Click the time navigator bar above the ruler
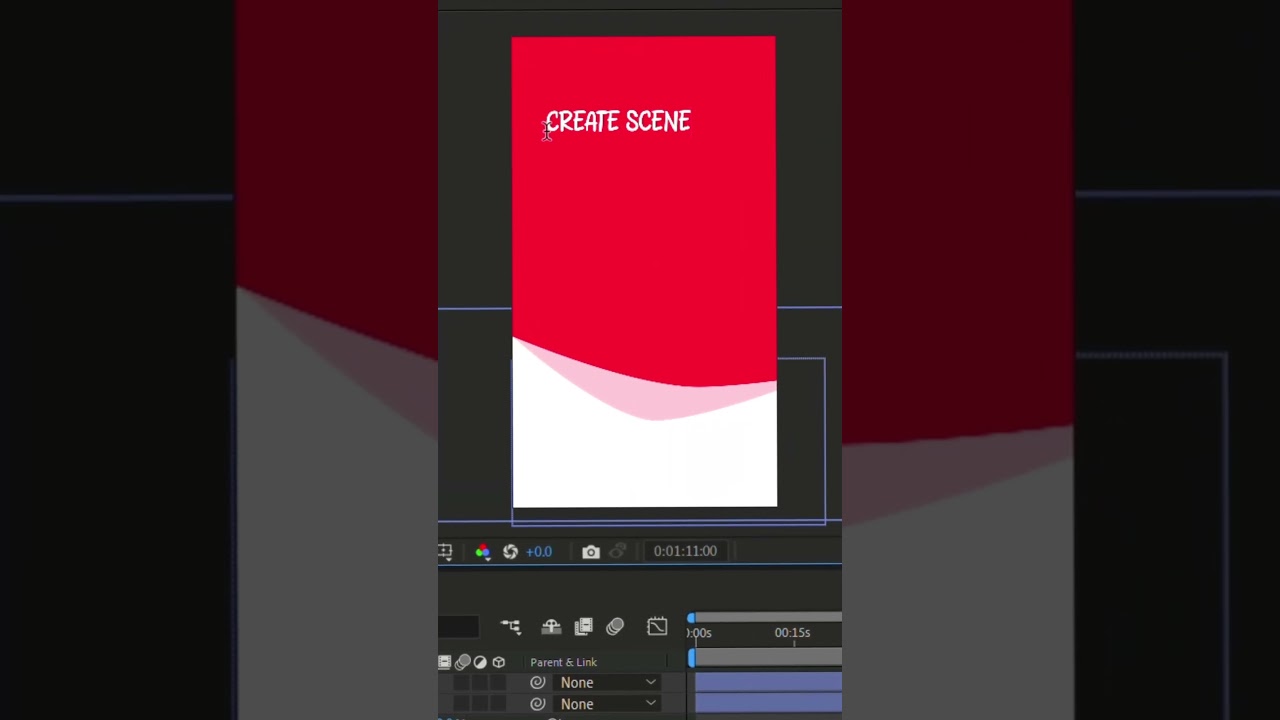The width and height of the screenshot is (1280, 720). pos(766,617)
